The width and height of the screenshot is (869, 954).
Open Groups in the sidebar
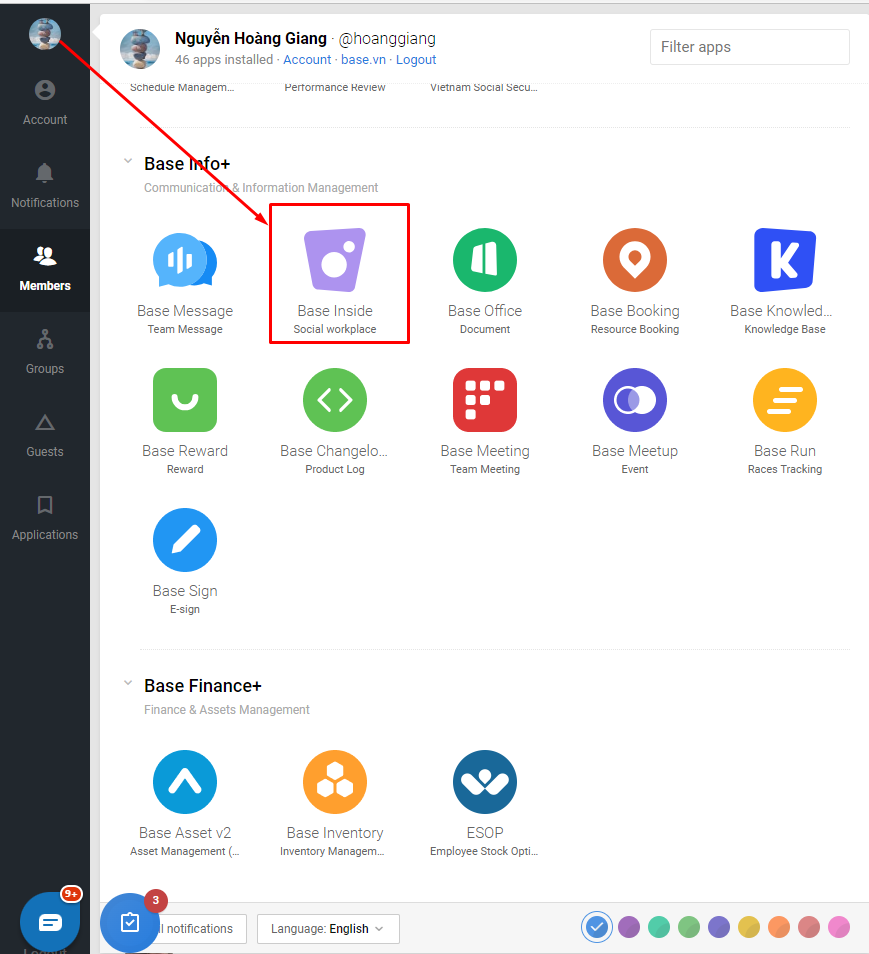click(x=45, y=352)
